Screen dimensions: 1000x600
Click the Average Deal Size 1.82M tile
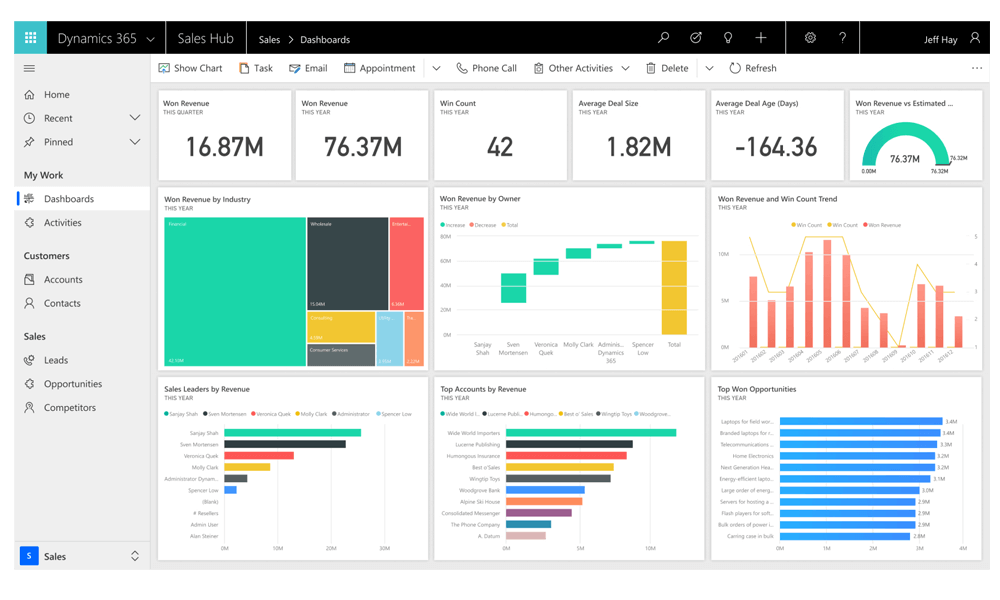639,135
